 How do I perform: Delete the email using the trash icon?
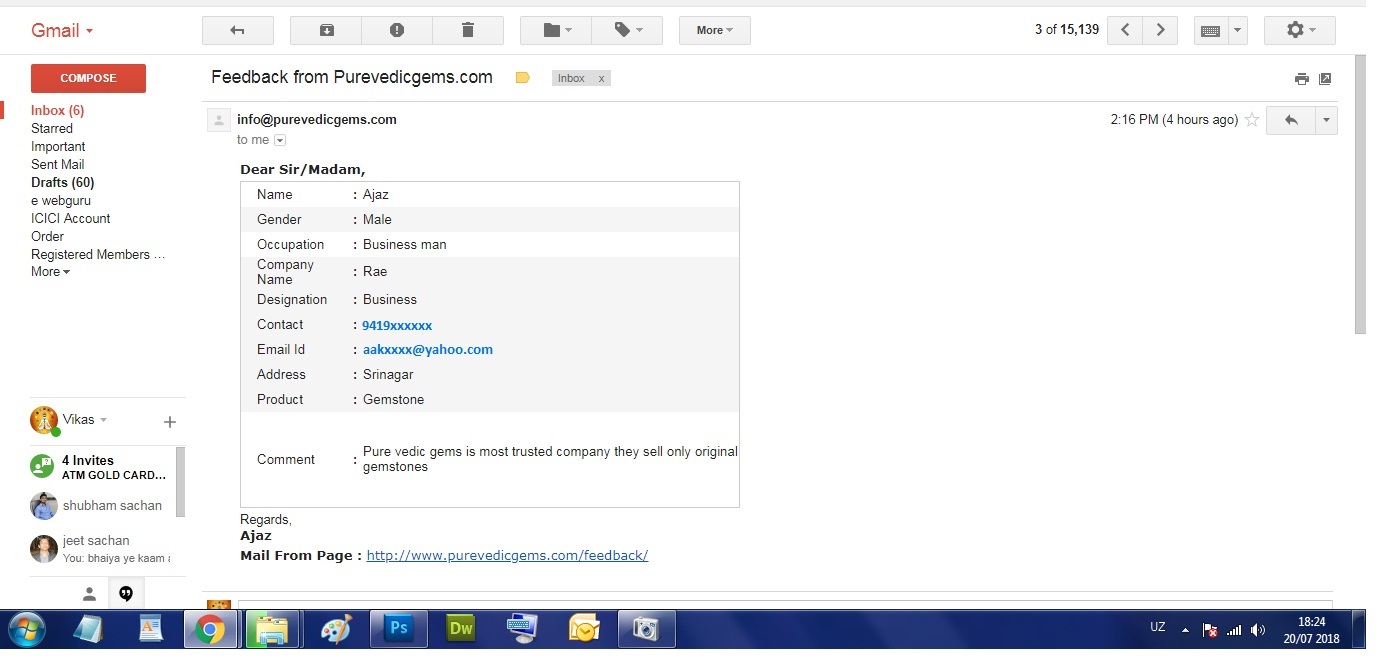467,30
